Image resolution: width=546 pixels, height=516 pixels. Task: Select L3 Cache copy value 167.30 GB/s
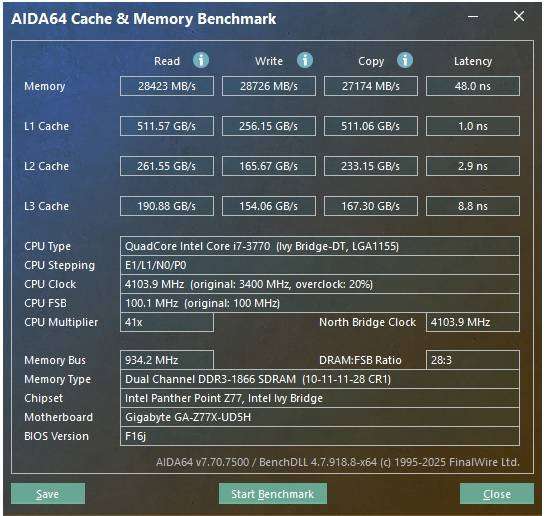click(x=371, y=206)
